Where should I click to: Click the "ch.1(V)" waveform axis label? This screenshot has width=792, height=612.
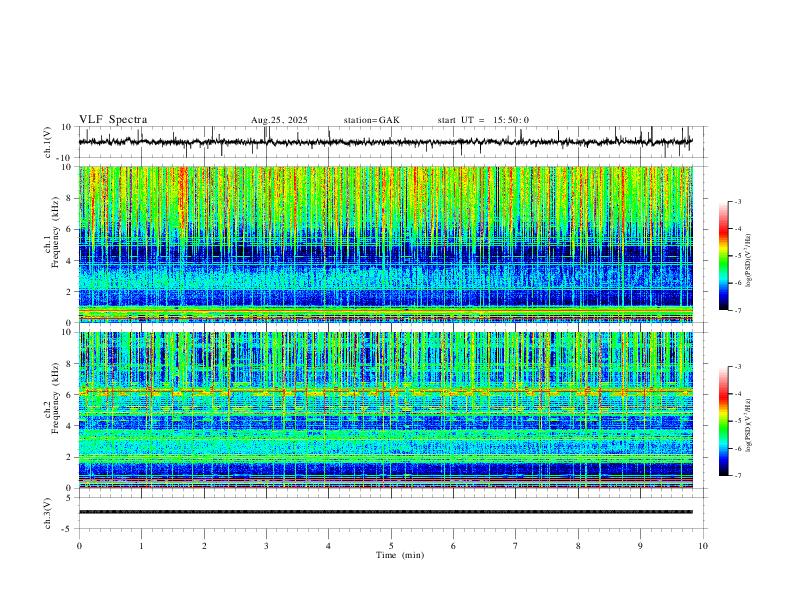(x=48, y=142)
